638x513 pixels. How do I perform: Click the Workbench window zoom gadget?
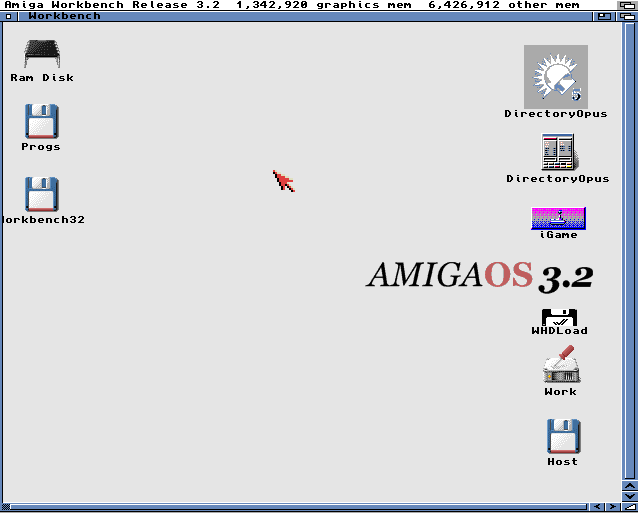tap(604, 17)
